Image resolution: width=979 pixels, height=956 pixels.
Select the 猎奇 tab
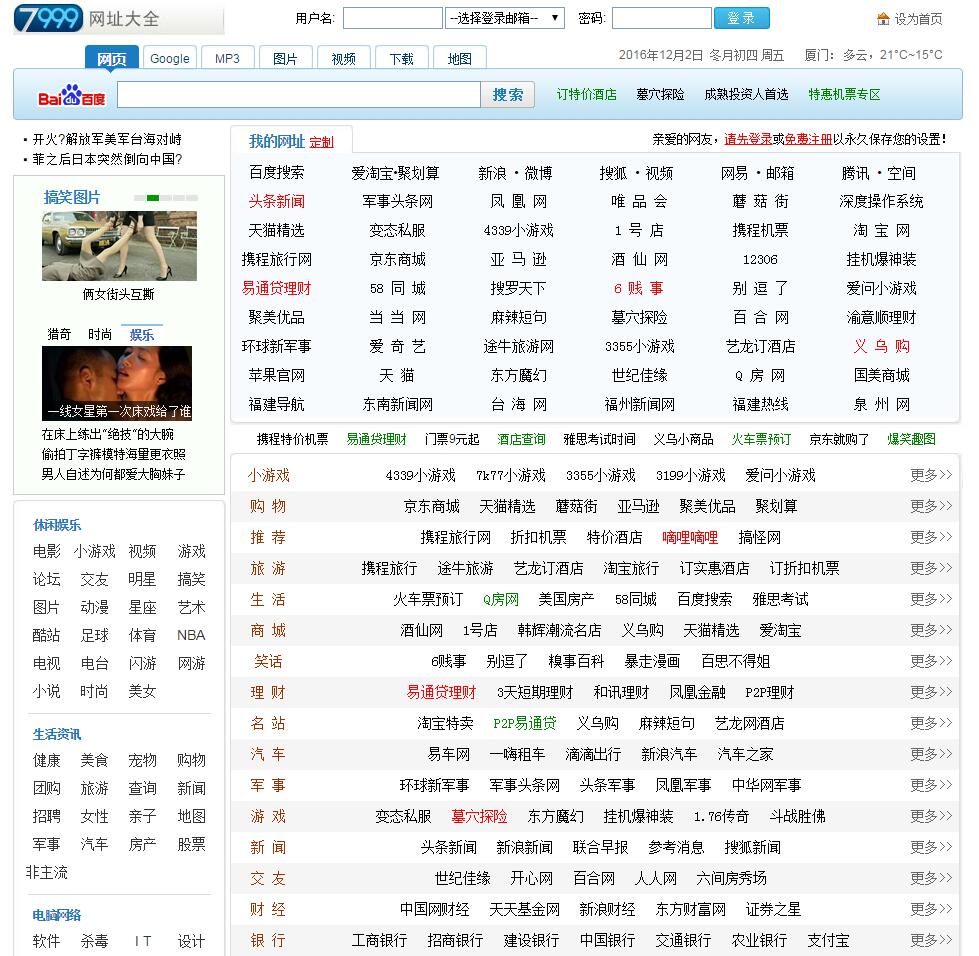(59, 335)
